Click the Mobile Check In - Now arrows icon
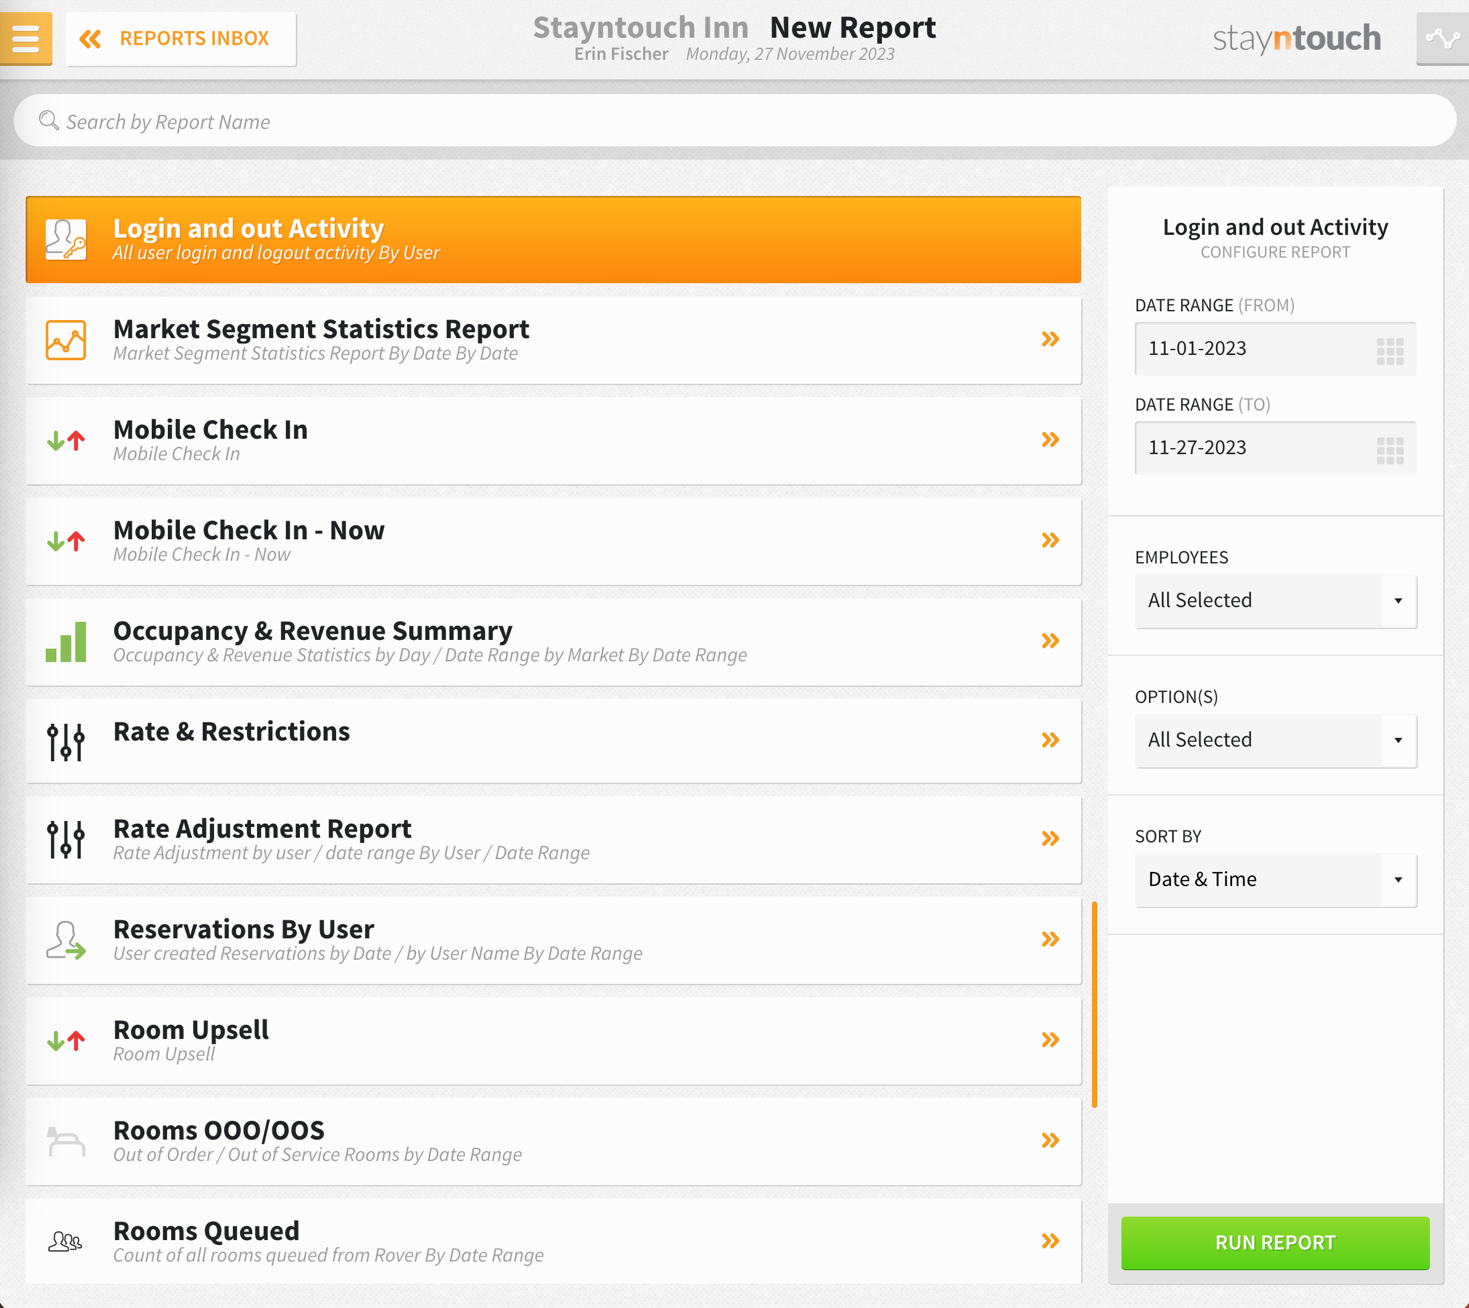1469x1308 pixels. pyautogui.click(x=66, y=541)
